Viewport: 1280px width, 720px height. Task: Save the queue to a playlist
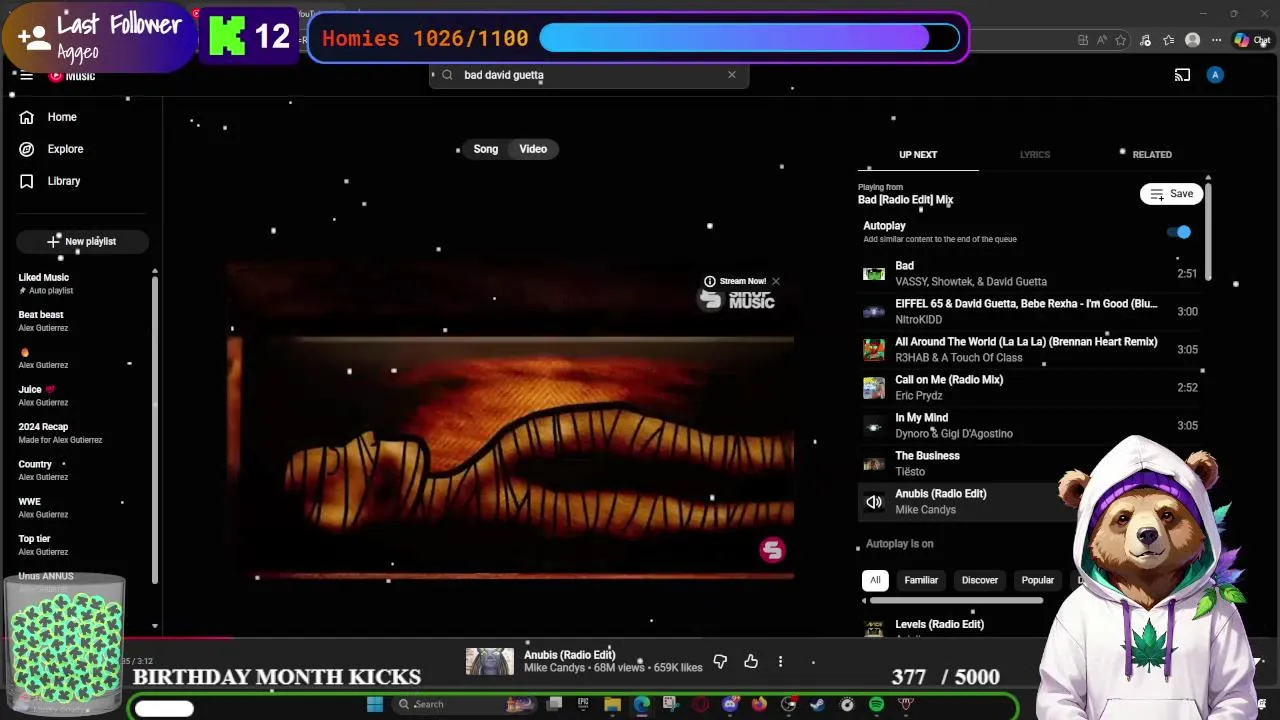(1171, 194)
